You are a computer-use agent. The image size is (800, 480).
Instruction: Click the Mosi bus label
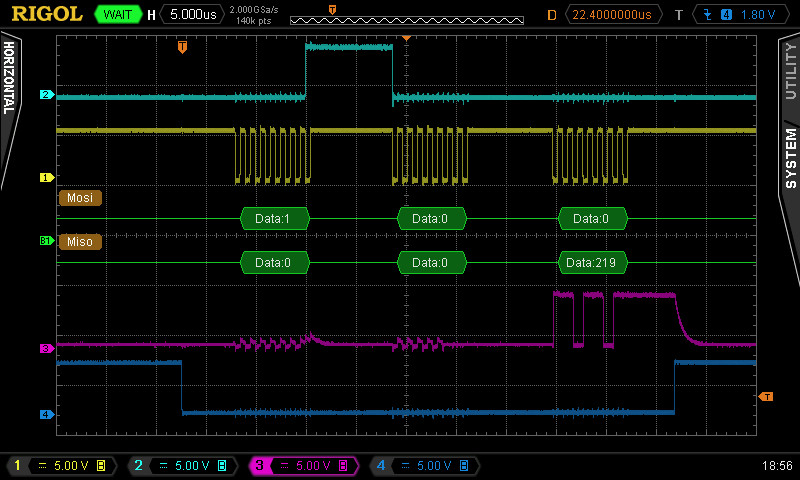(80, 198)
